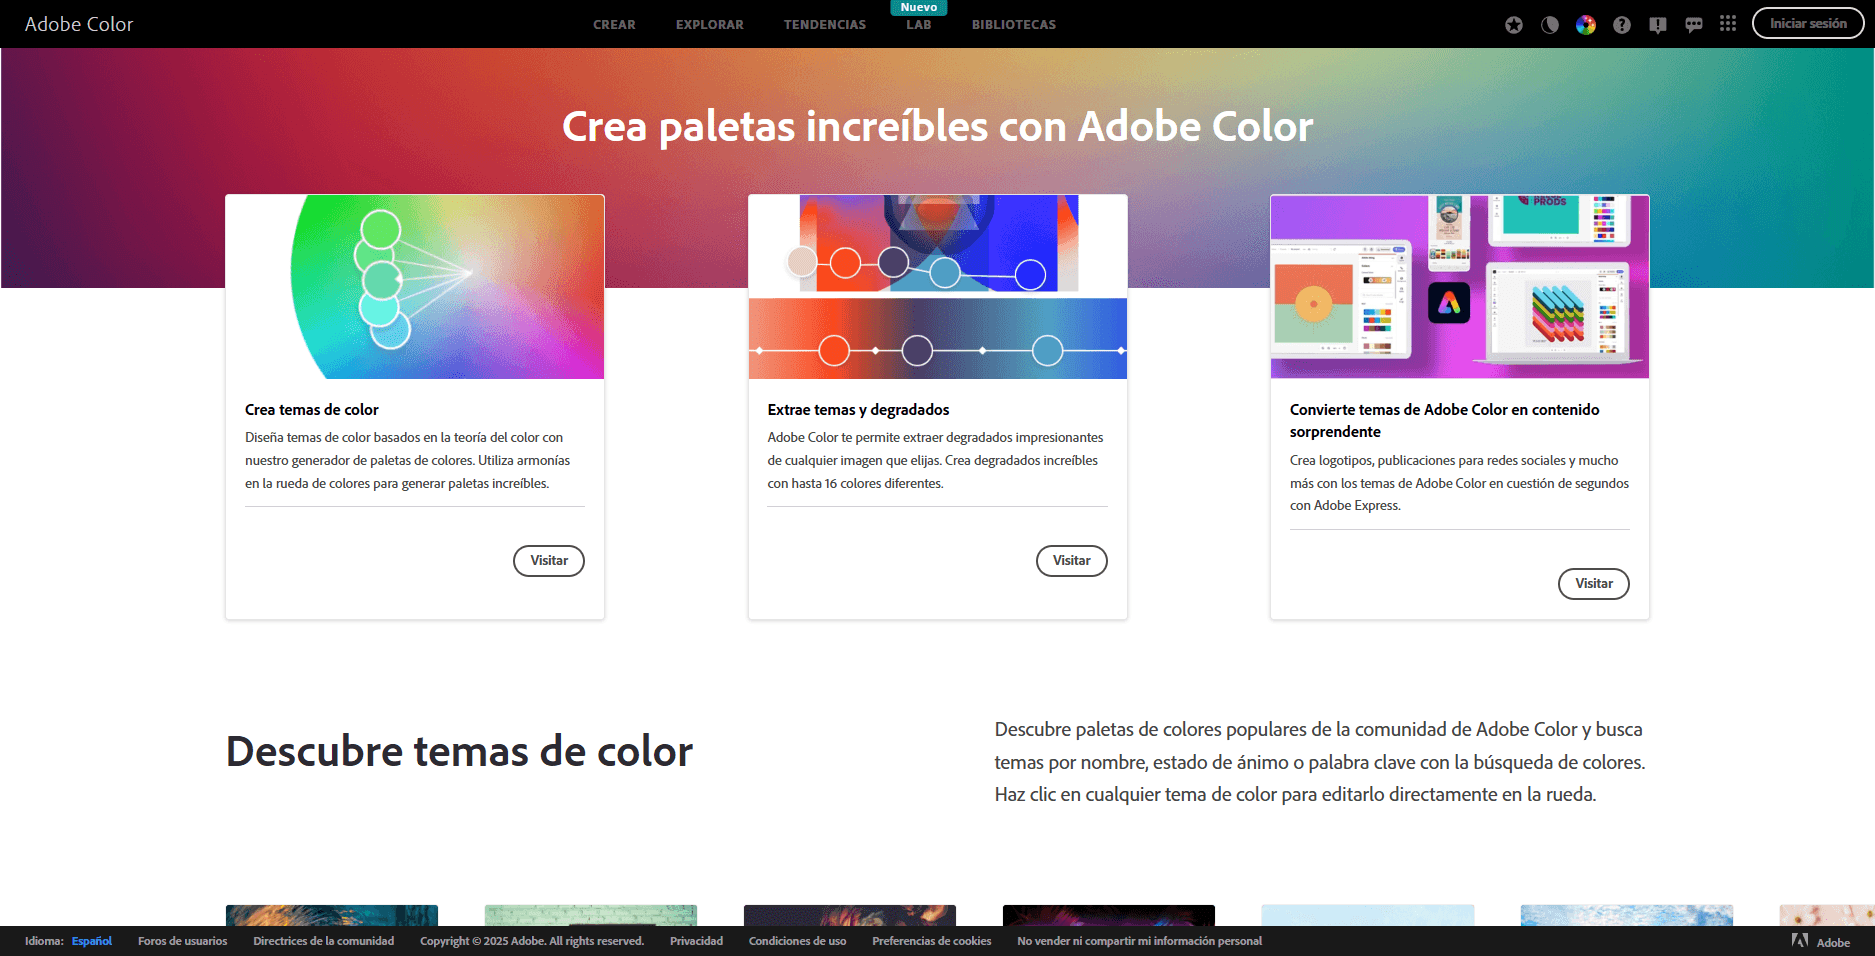Viewport: 1875px width, 956px height.
Task: Open the TENDENCIAS page
Action: point(825,25)
